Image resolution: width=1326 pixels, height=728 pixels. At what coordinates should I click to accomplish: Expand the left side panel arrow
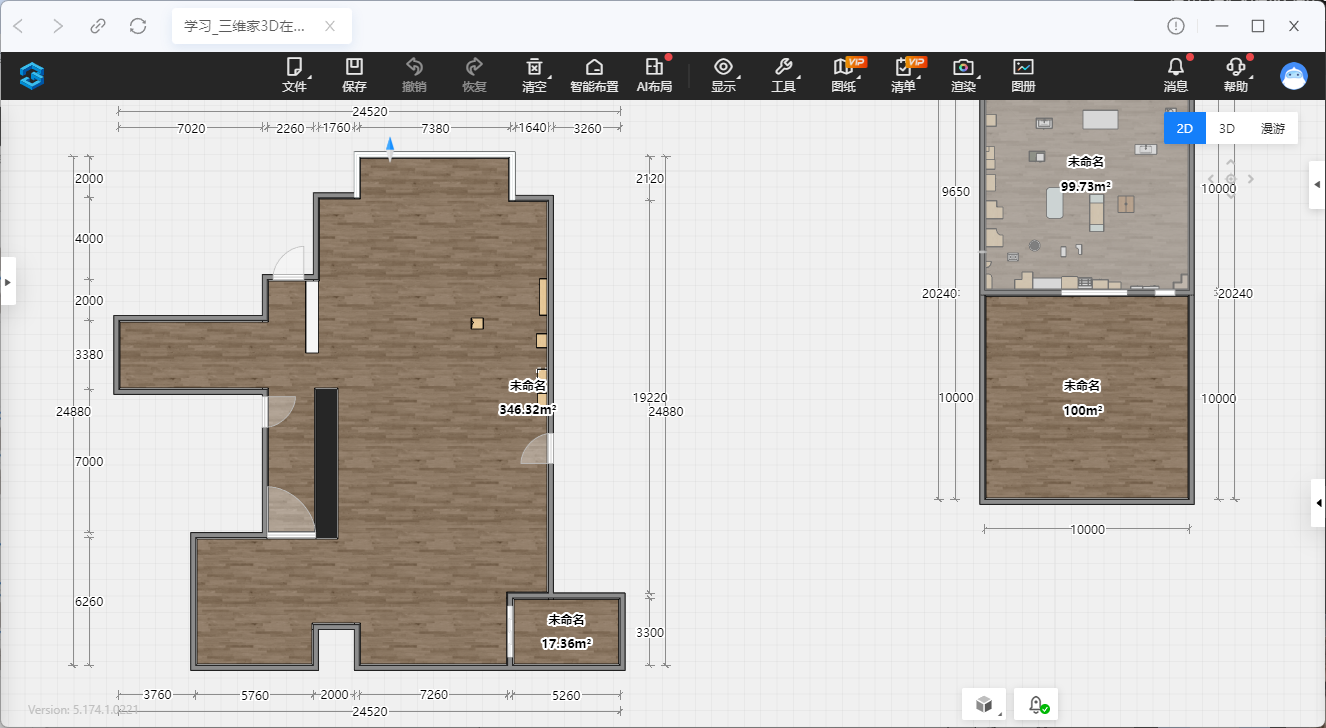click(x=8, y=282)
